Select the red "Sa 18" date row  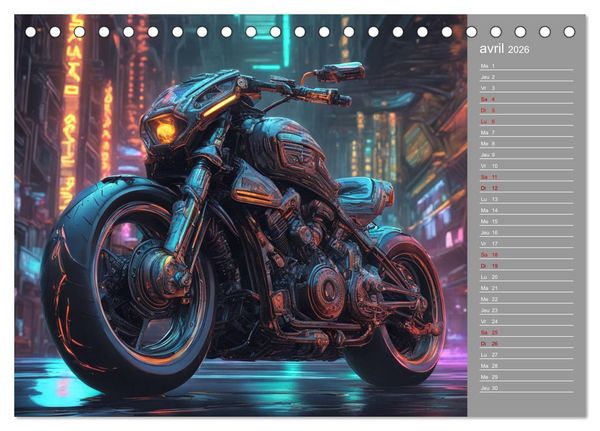click(x=527, y=255)
